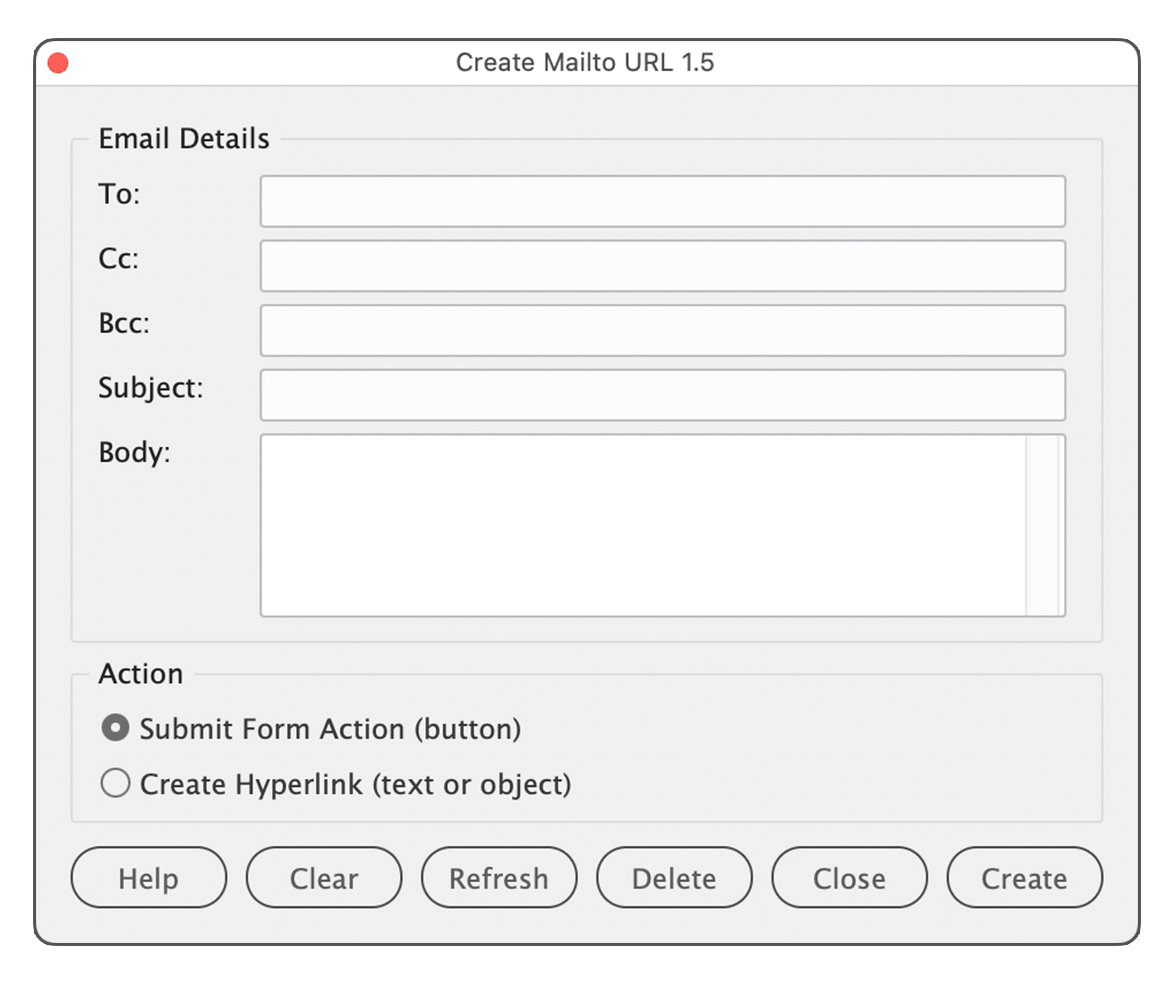Click the Delete button
The image size is (1174, 983).
click(x=674, y=879)
